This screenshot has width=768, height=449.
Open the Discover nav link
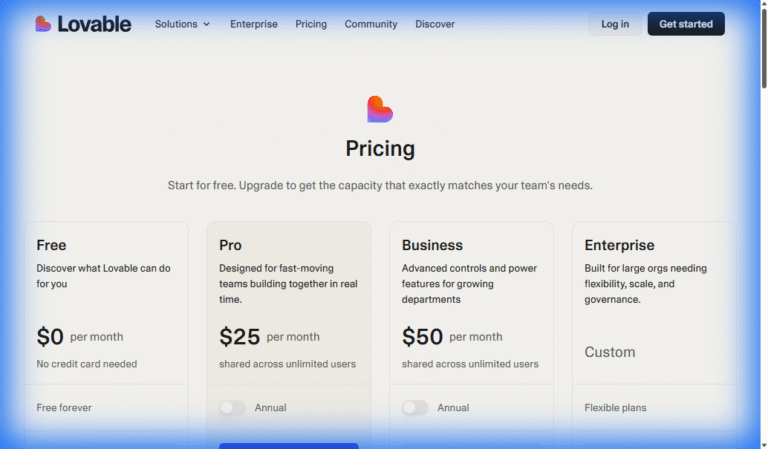pyautogui.click(x=435, y=24)
